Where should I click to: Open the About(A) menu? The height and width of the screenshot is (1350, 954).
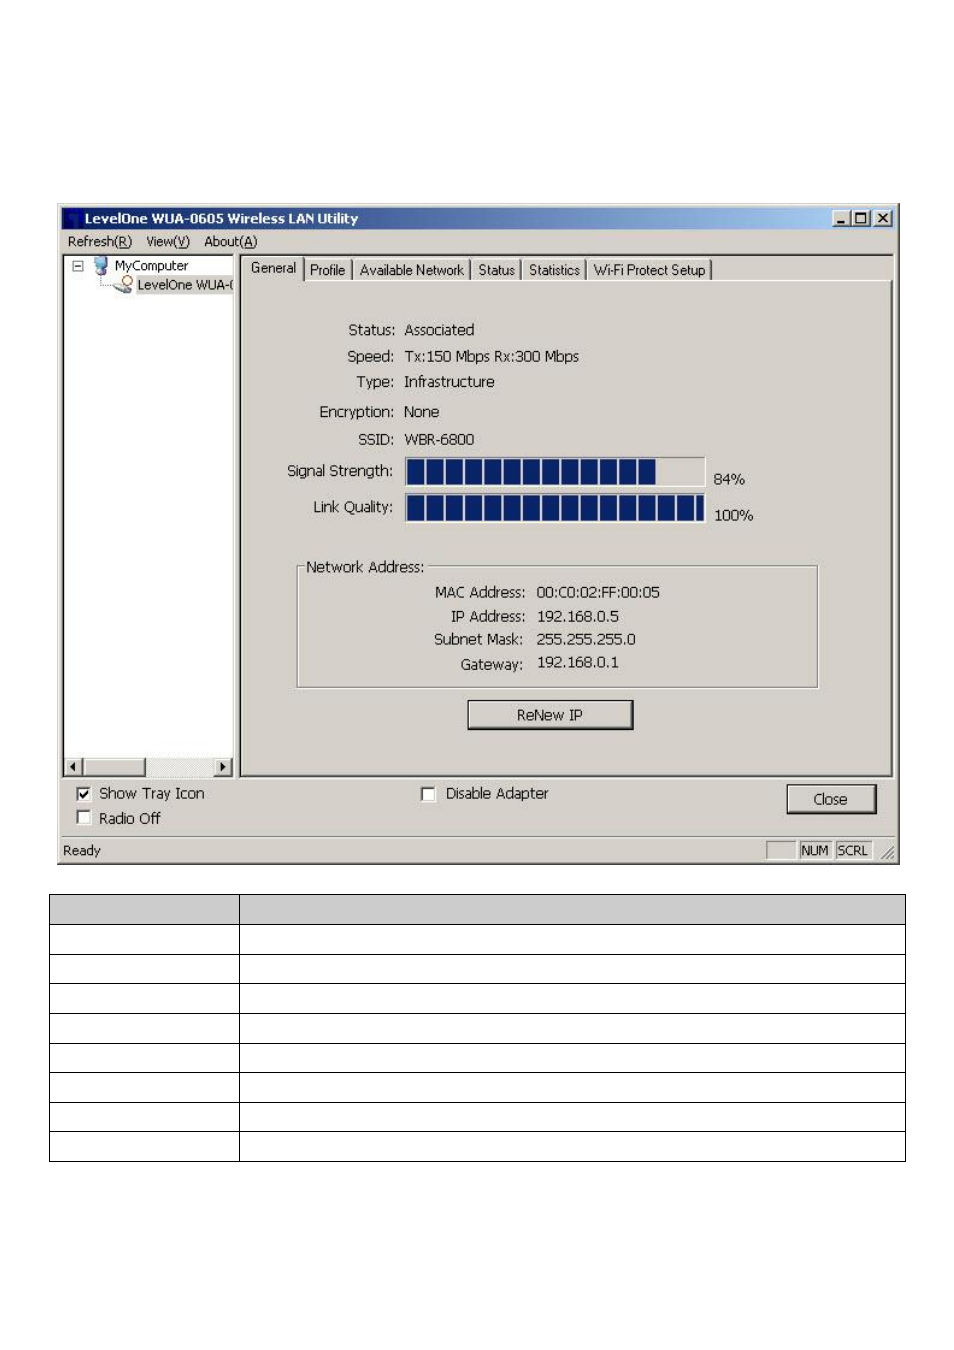[x=230, y=242]
